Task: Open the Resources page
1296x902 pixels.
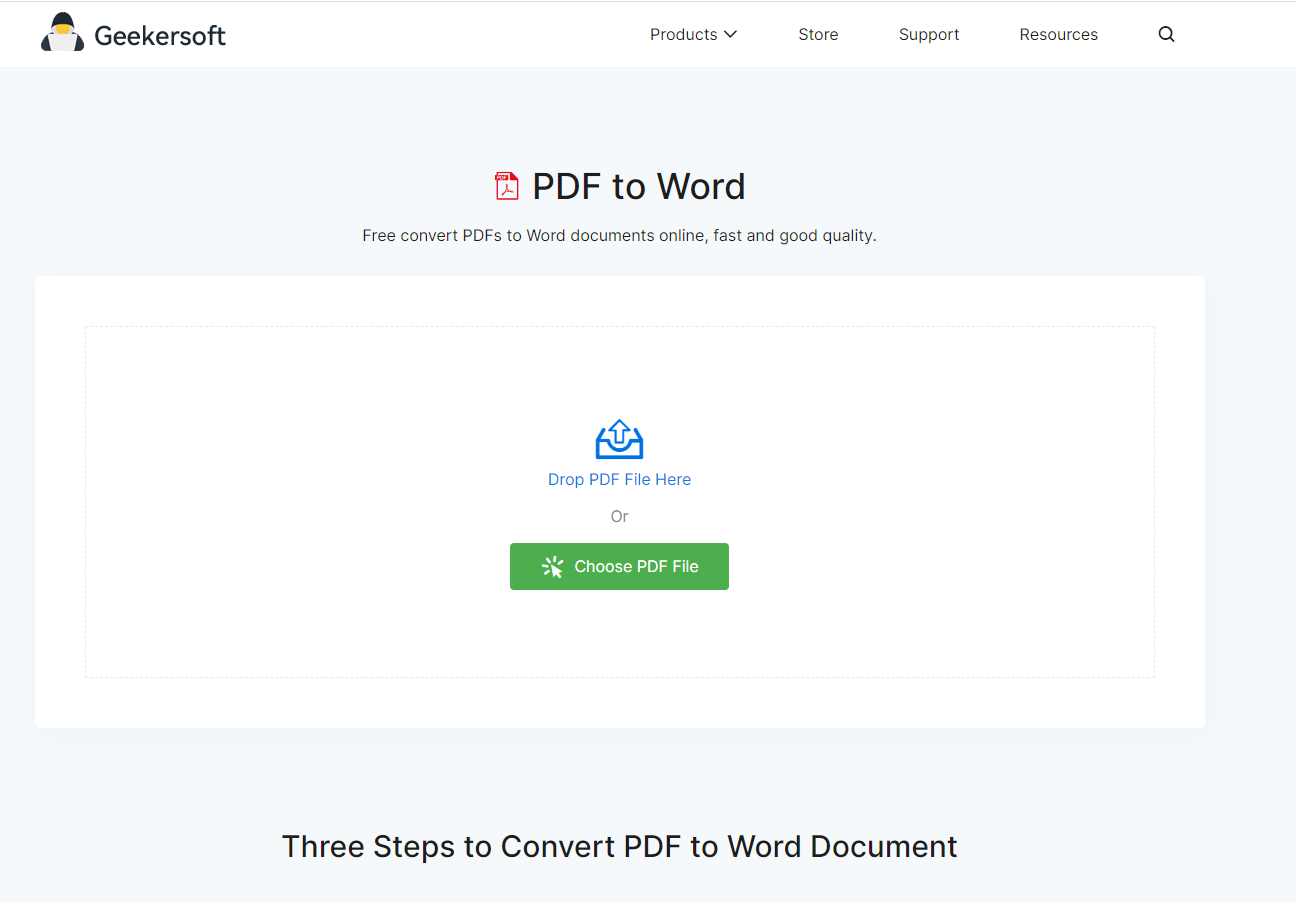Action: click(1058, 34)
